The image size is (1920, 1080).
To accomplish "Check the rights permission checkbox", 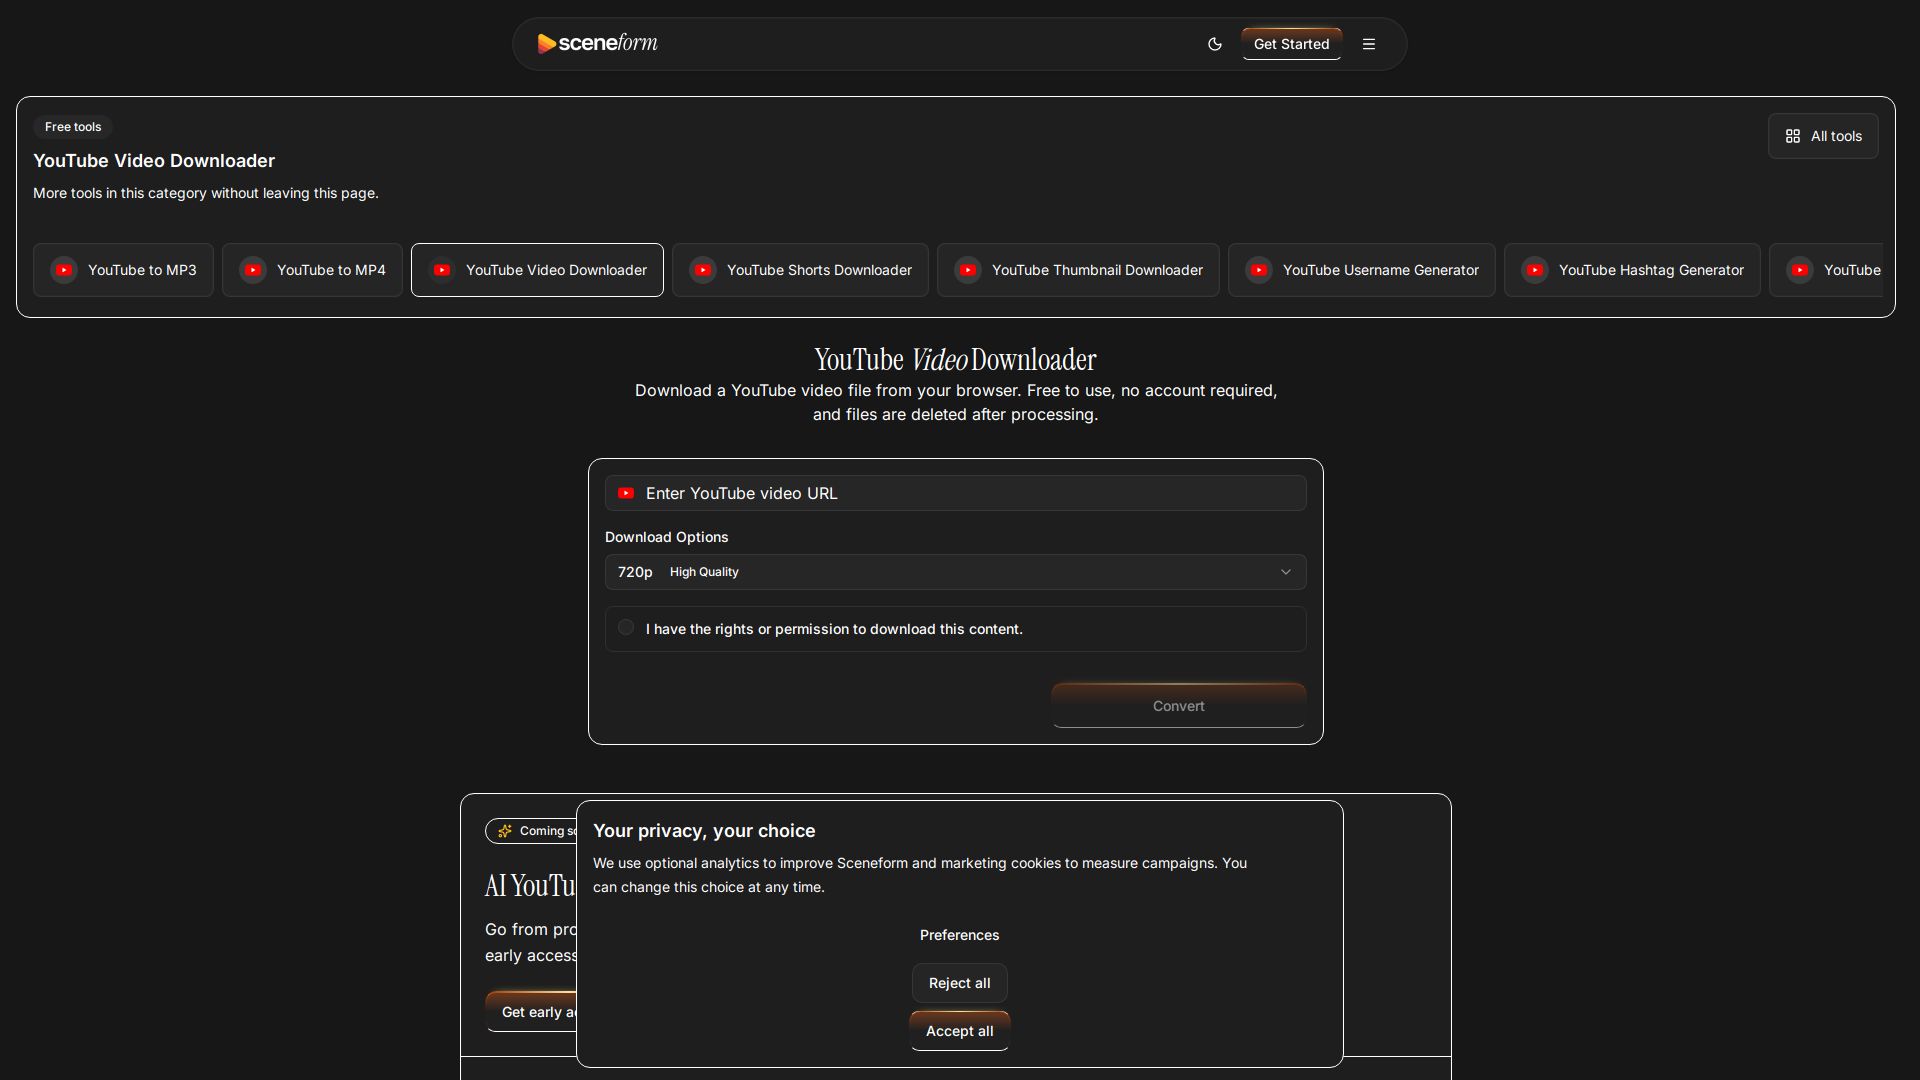I will pyautogui.click(x=626, y=628).
